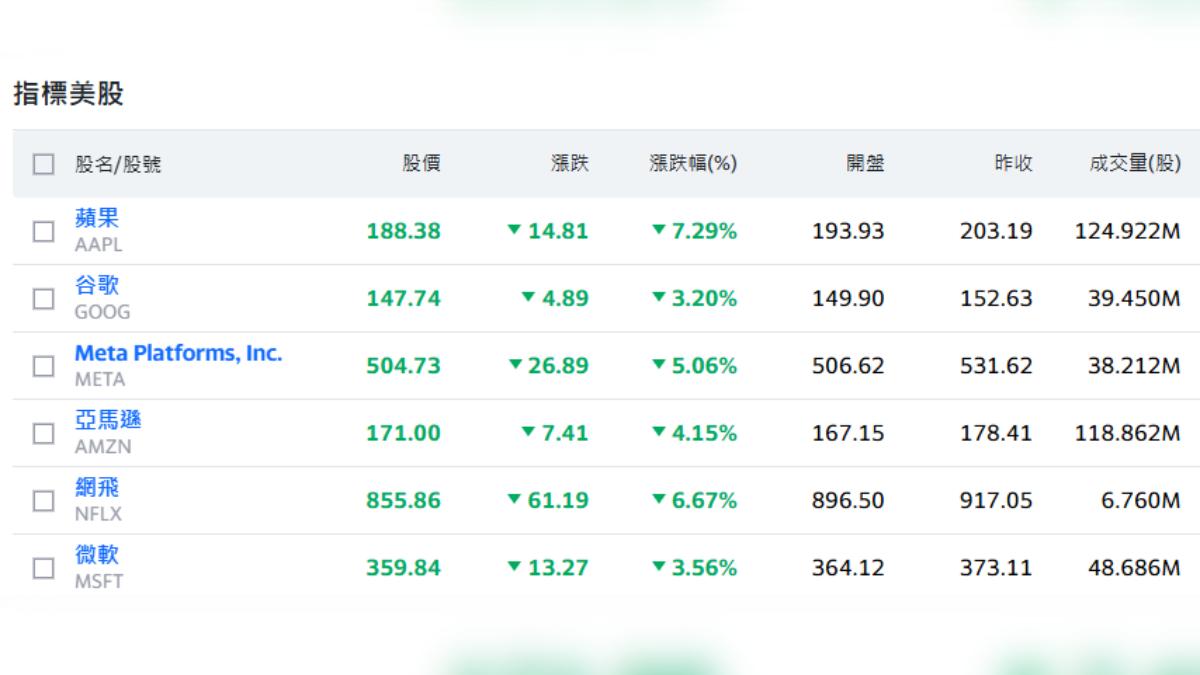Screen dimensions: 1200x675
Task: Click the Meta Platforms, Inc. link
Action: click(178, 353)
